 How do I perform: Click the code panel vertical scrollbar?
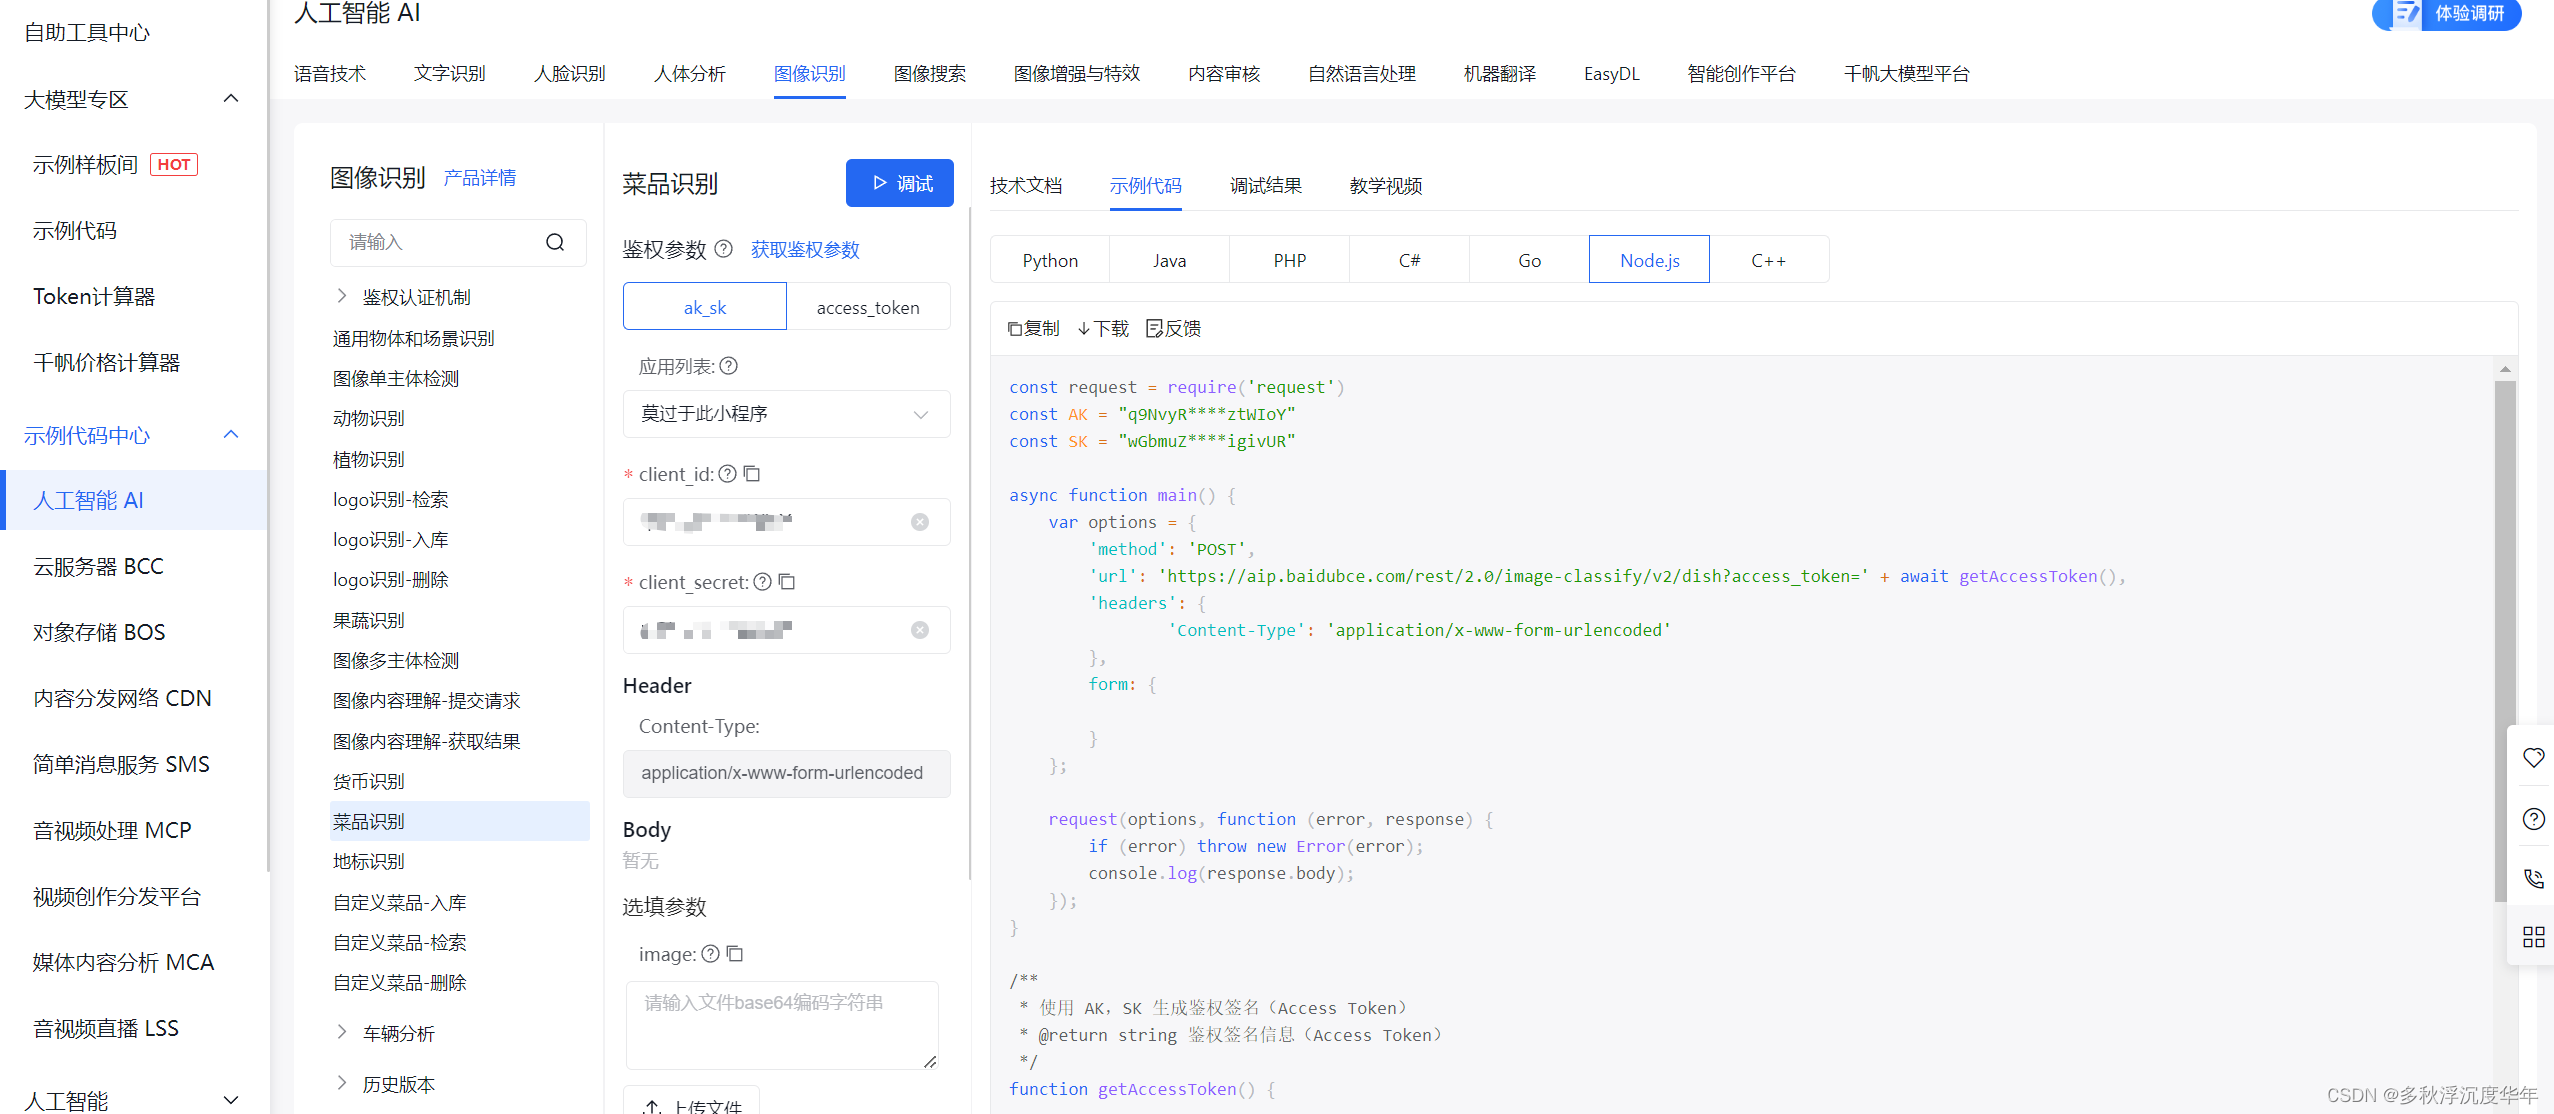[x=2505, y=640]
